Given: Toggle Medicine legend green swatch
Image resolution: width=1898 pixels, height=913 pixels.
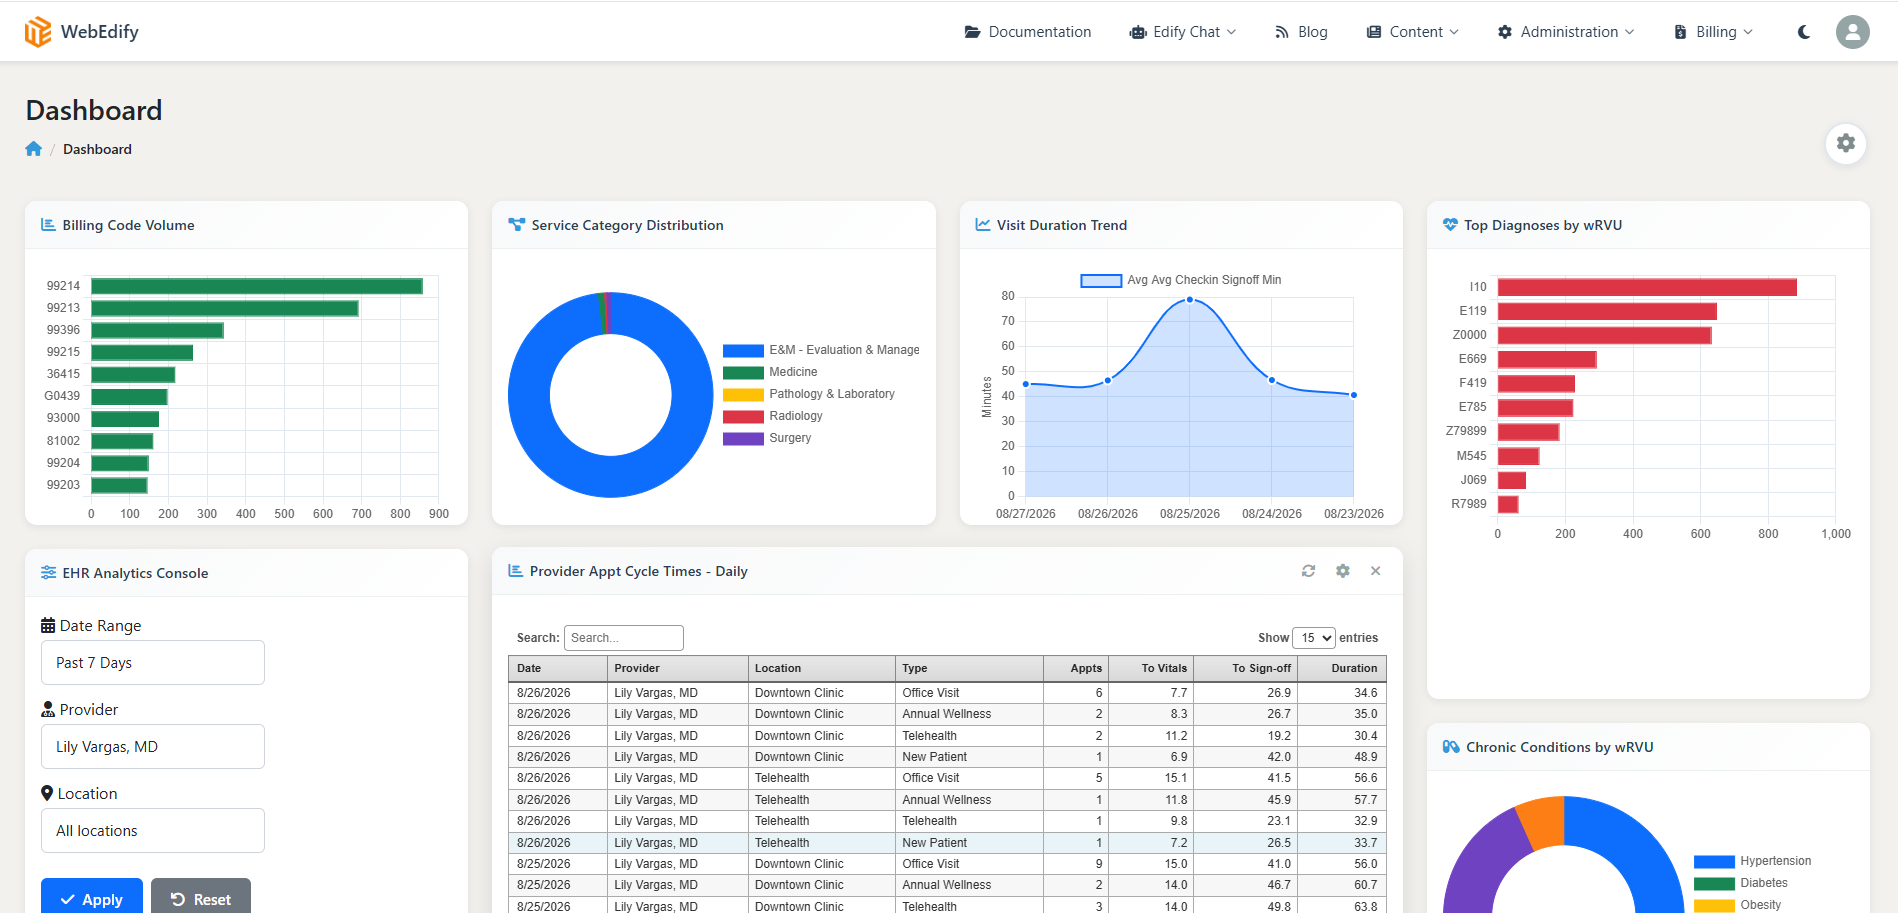Looking at the screenshot, I should pos(743,372).
